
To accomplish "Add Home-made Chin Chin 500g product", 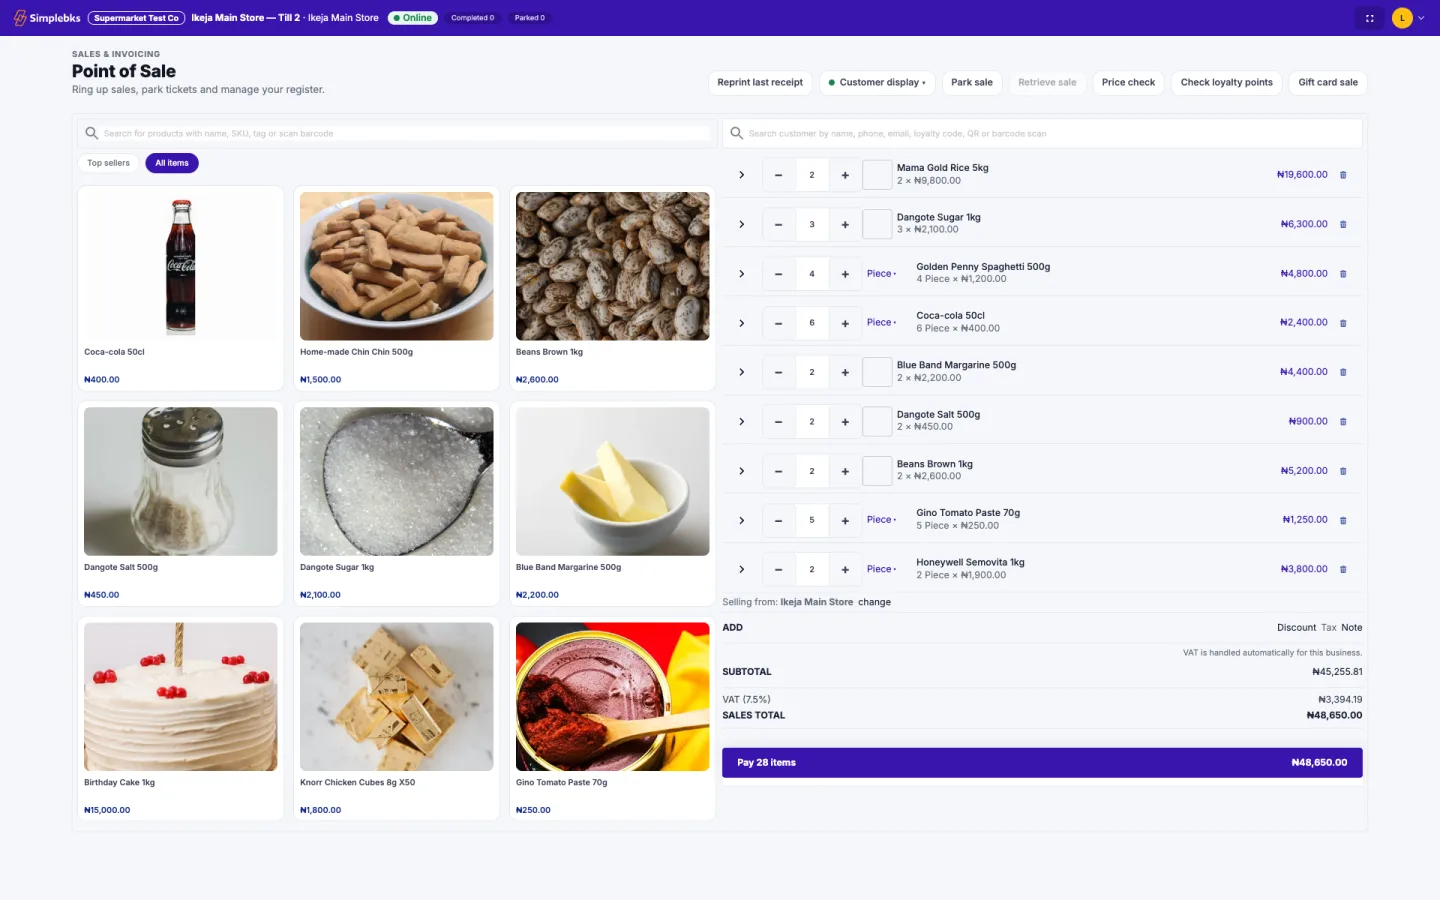I will (397, 288).
